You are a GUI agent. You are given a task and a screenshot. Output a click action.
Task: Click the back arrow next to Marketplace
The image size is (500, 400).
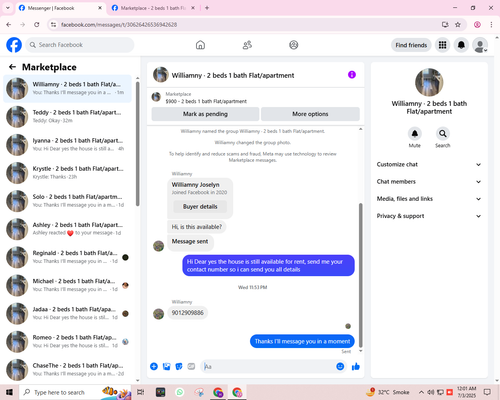click(x=12, y=67)
